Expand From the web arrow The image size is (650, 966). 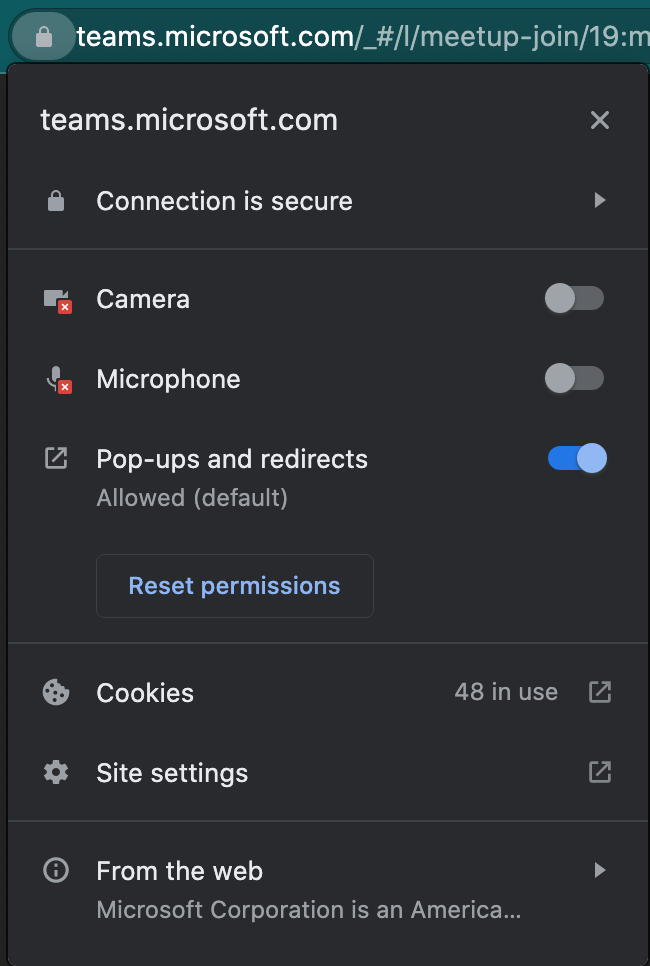tap(600, 870)
